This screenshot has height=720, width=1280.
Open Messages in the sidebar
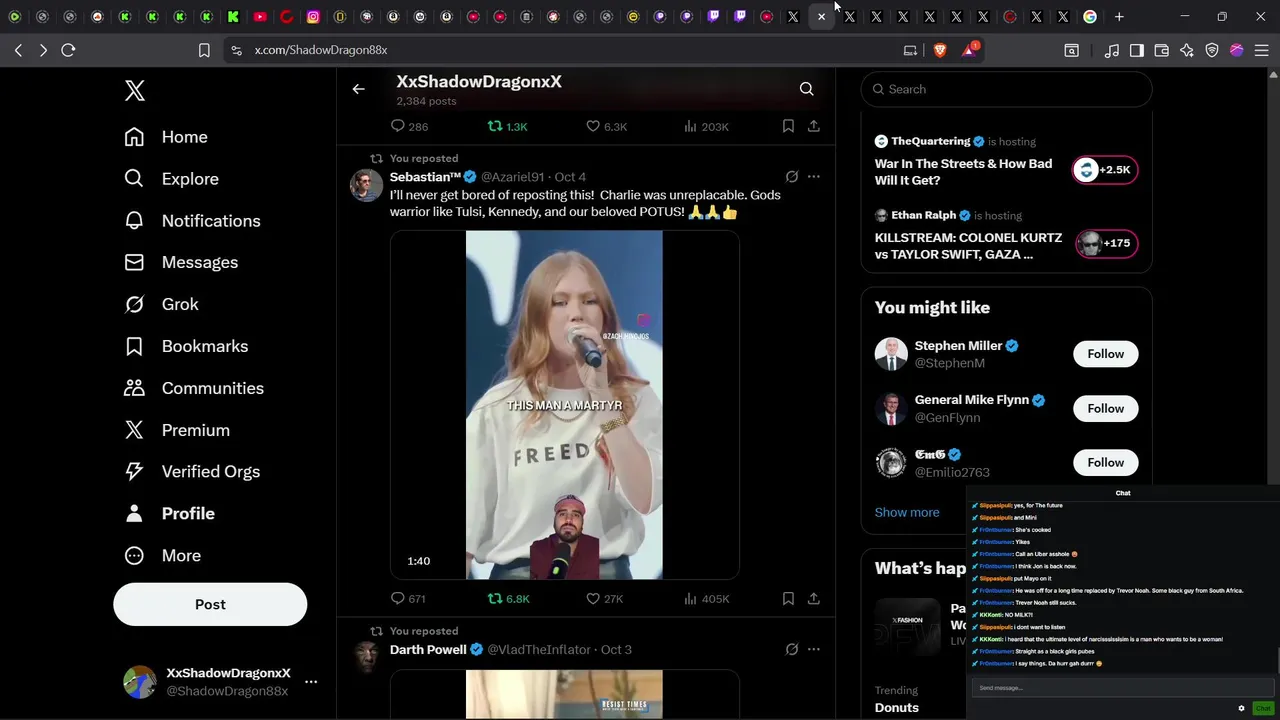click(x=181, y=262)
